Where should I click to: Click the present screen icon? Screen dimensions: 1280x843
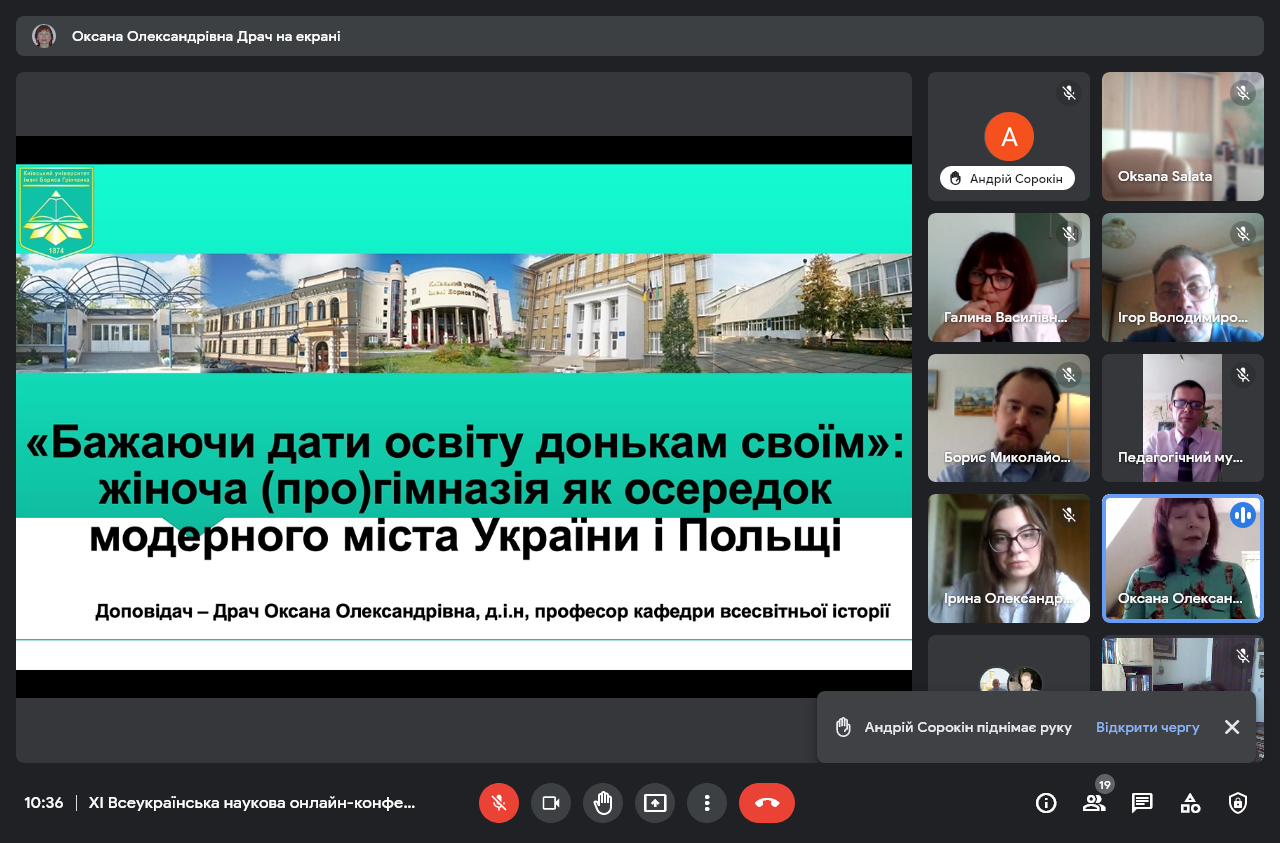[654, 803]
